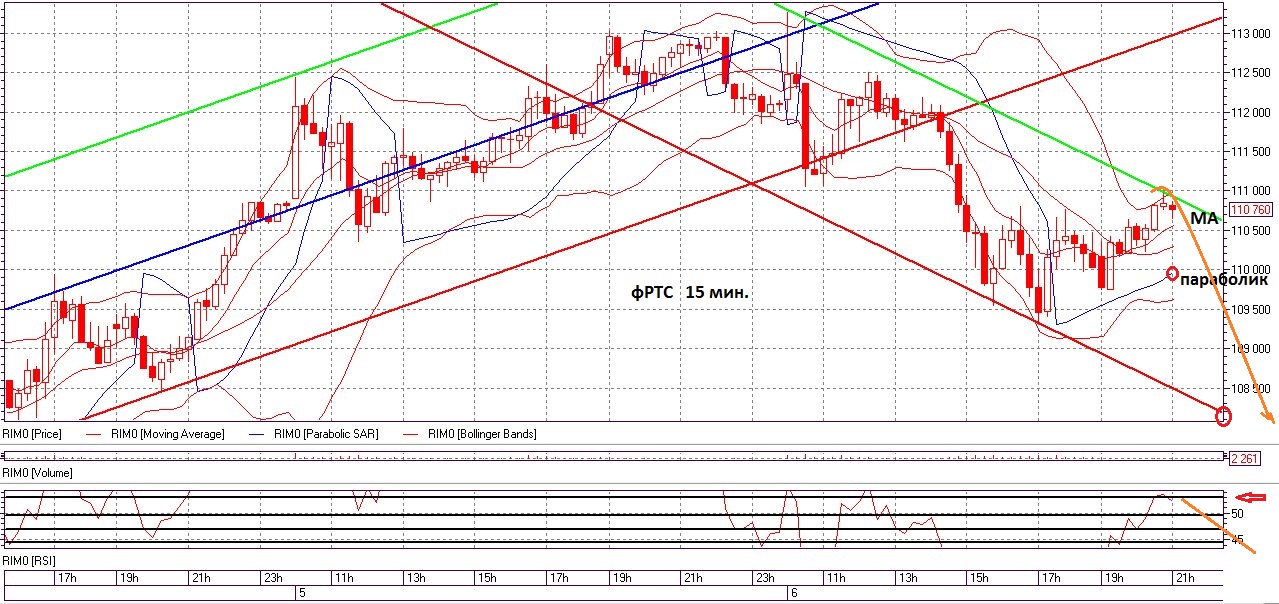Click the 112 500 price axis label
Screen dimensions: 1279x604
[x=1250, y=72]
